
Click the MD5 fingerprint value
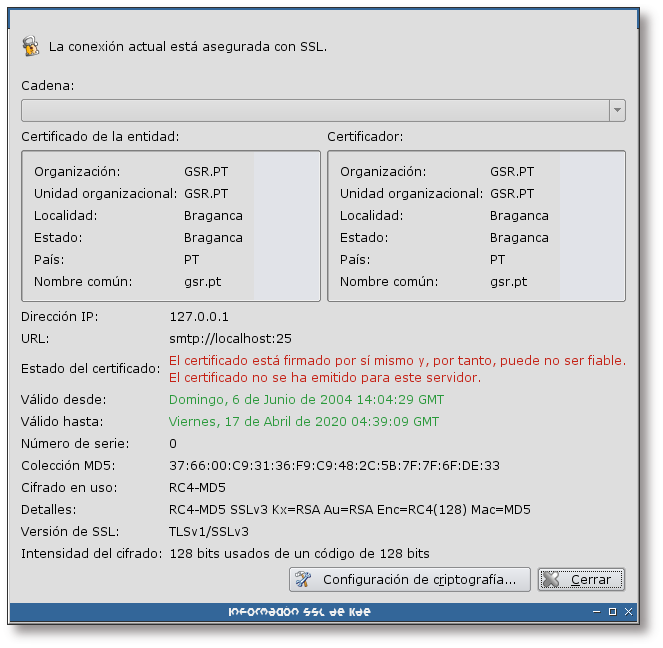point(334,465)
